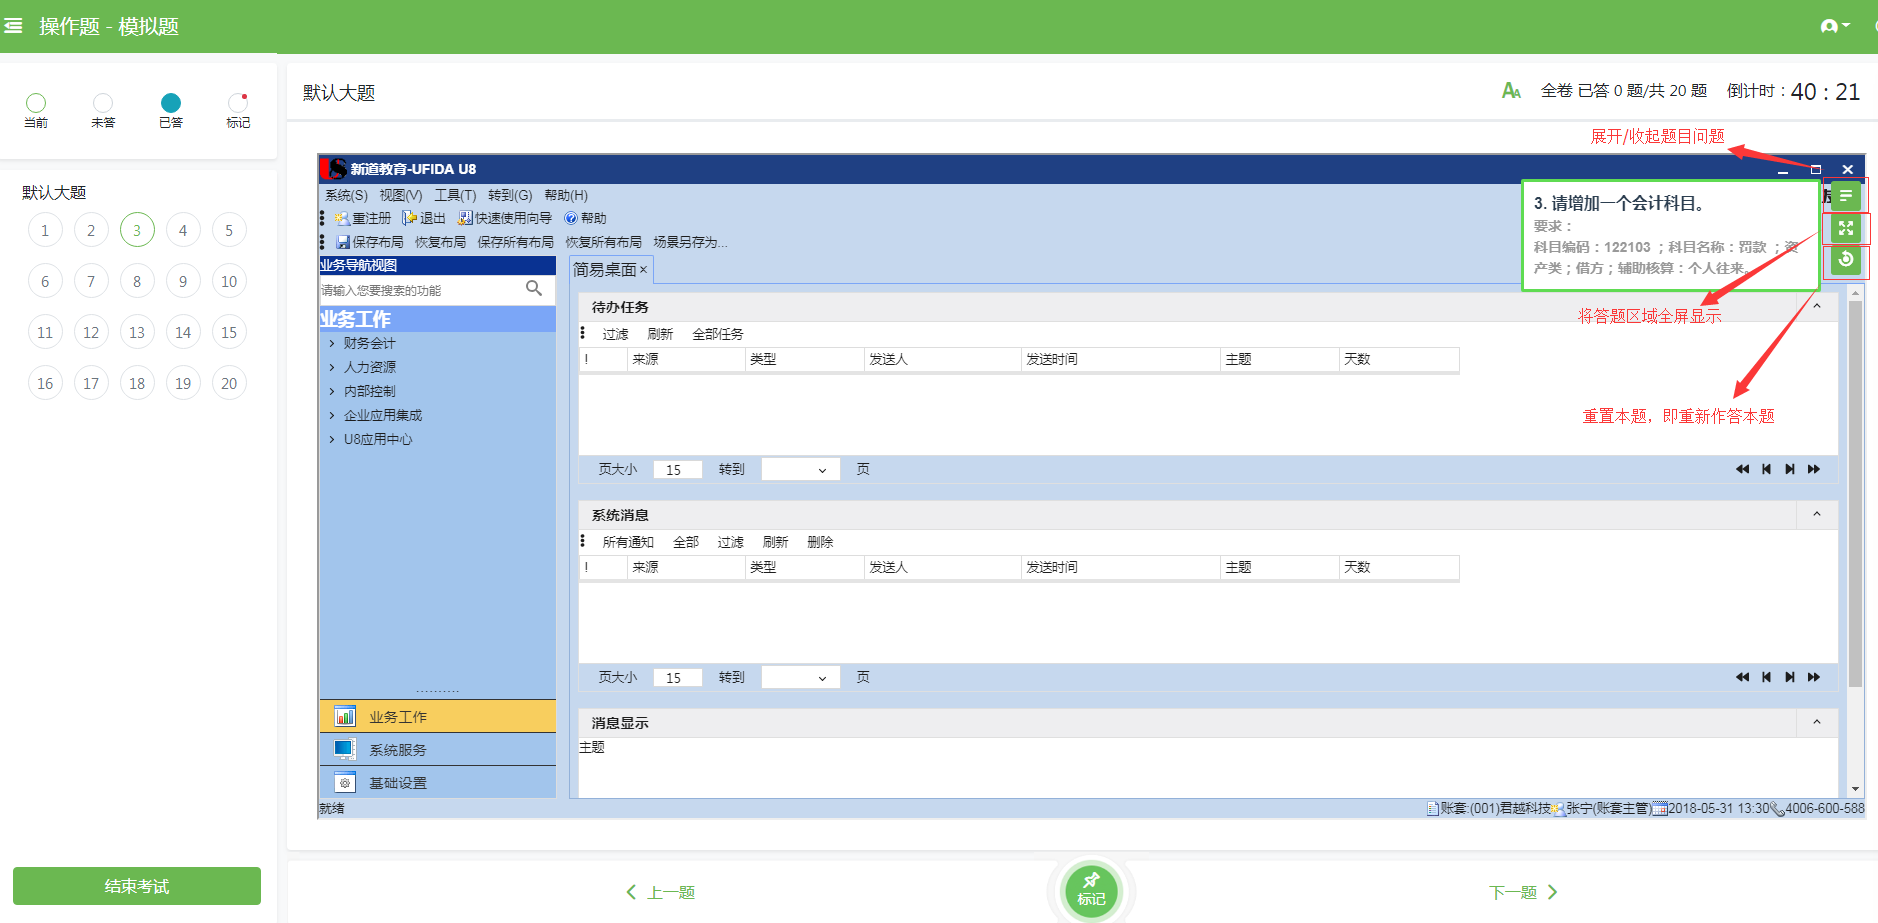1878x923 pixels.
Task: Jump to question 5
Action: coord(229,230)
